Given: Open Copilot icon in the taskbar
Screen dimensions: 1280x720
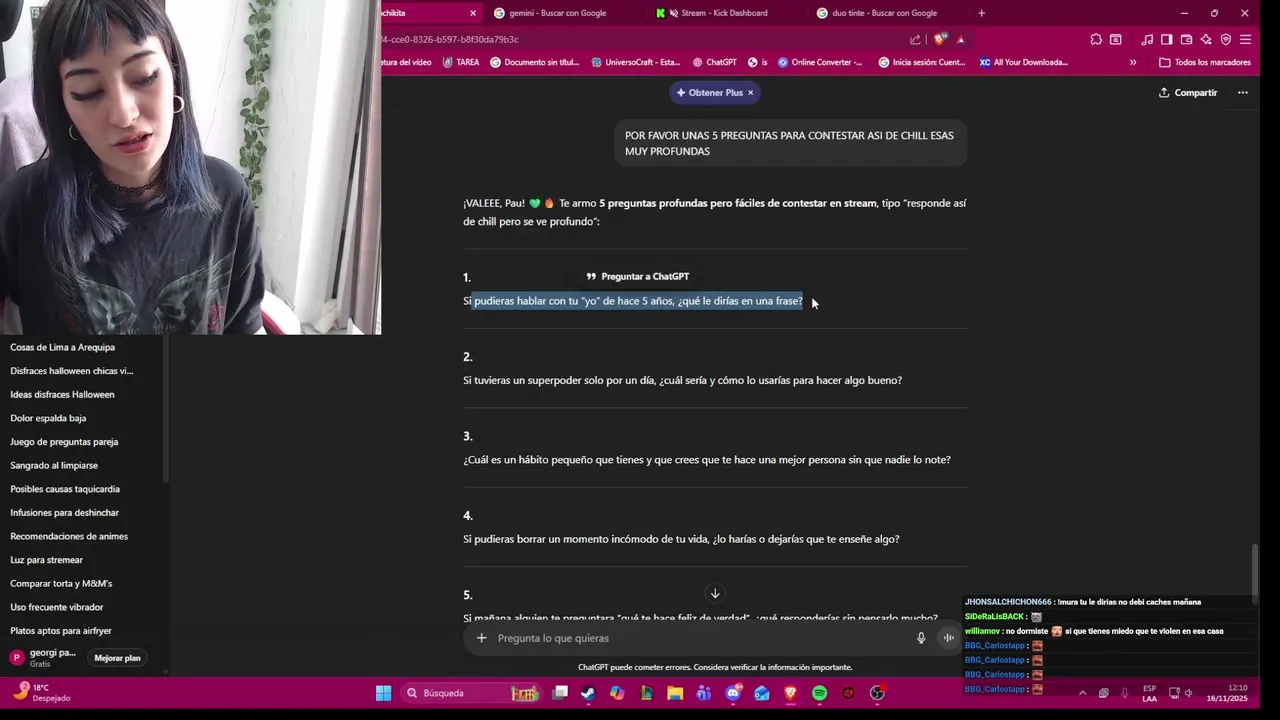Looking at the screenshot, I should (x=617, y=693).
